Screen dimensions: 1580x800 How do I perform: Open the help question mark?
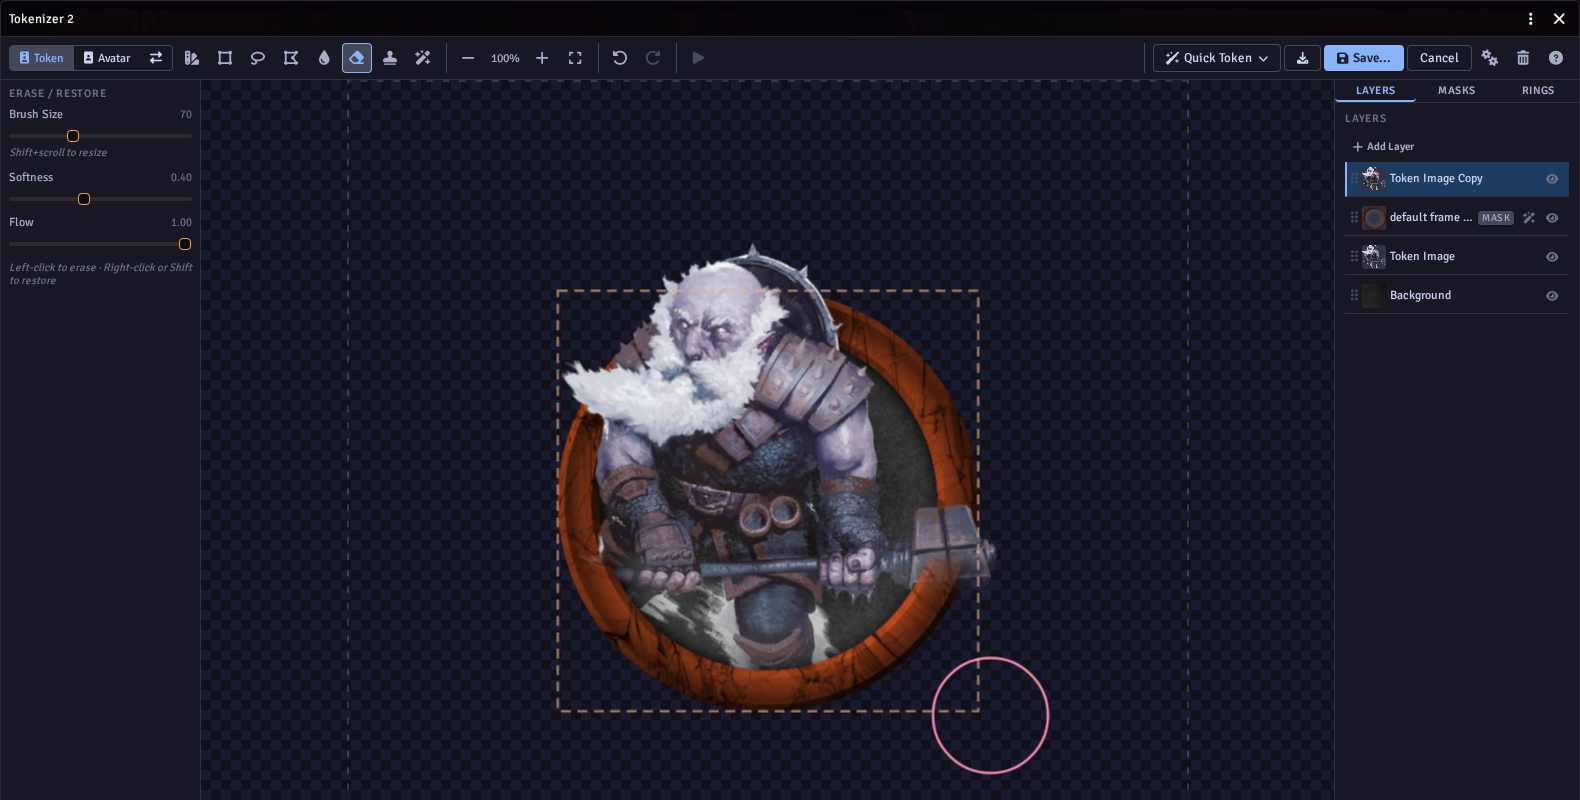click(x=1556, y=58)
